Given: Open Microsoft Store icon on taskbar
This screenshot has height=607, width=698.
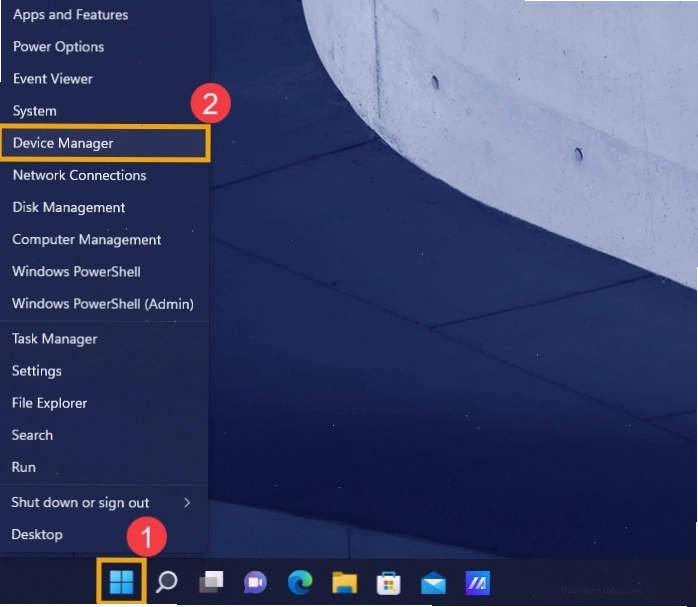Looking at the screenshot, I should pos(388,583).
